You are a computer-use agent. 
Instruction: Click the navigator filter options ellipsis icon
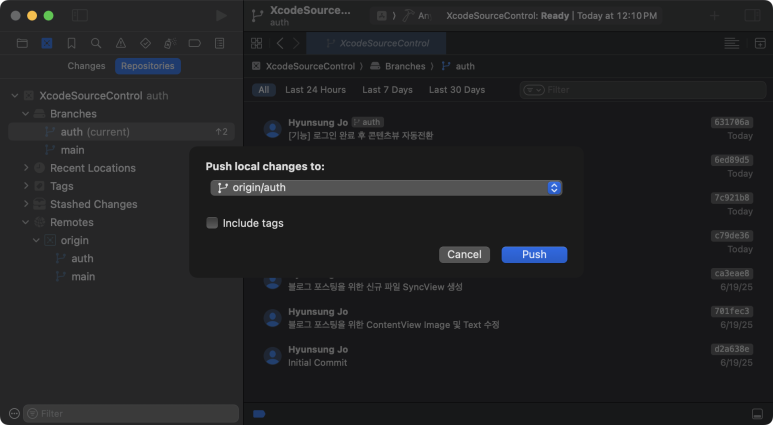14,413
